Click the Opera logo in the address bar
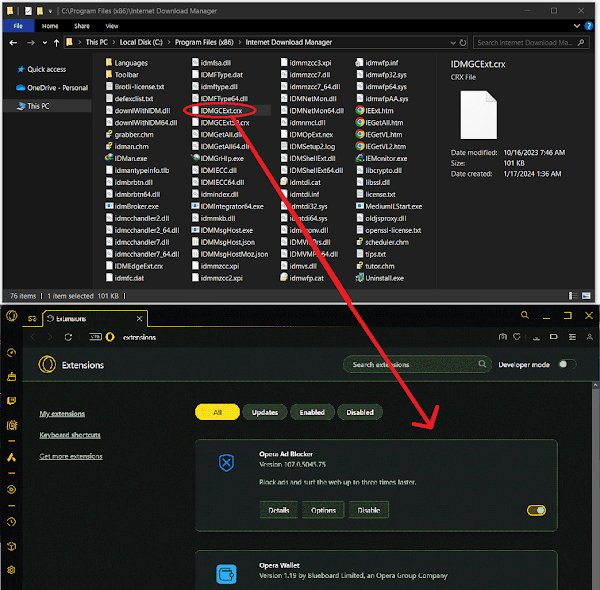 point(110,337)
